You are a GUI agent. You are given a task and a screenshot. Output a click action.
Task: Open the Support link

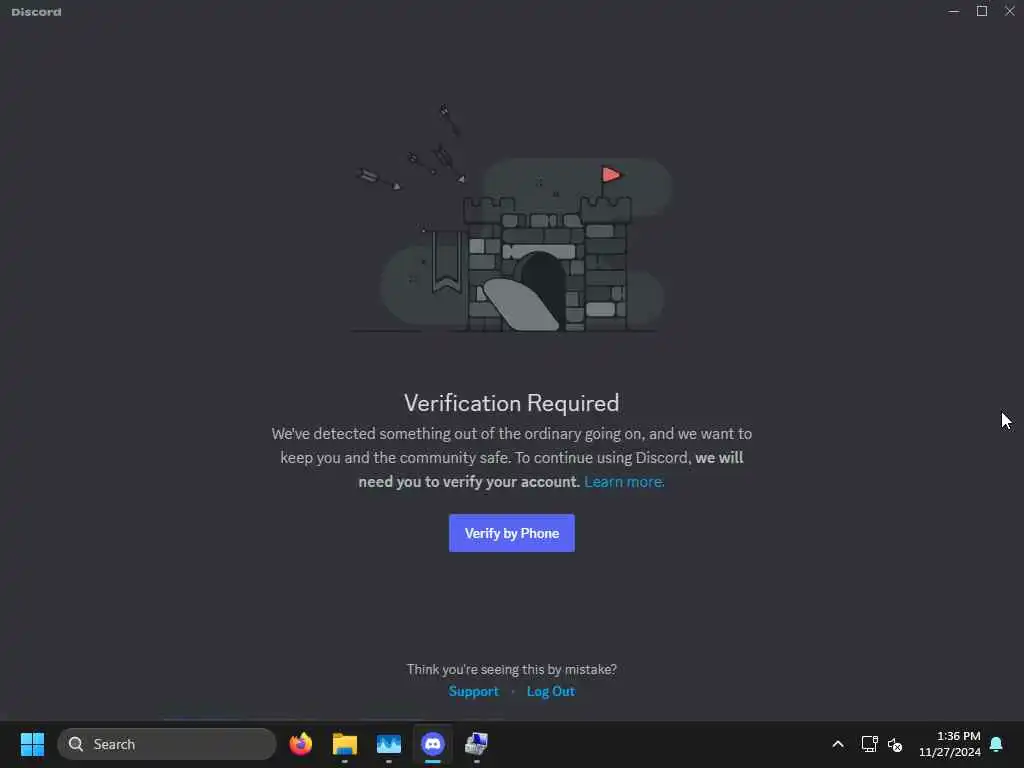pyautogui.click(x=473, y=692)
